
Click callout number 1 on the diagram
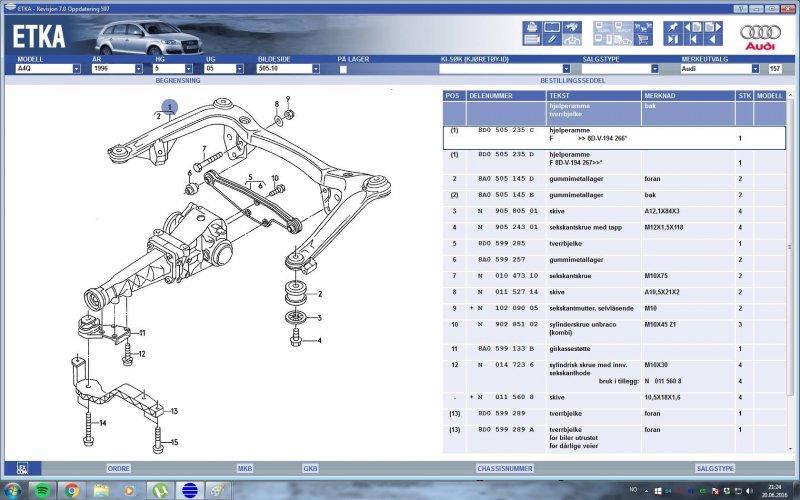pos(170,107)
